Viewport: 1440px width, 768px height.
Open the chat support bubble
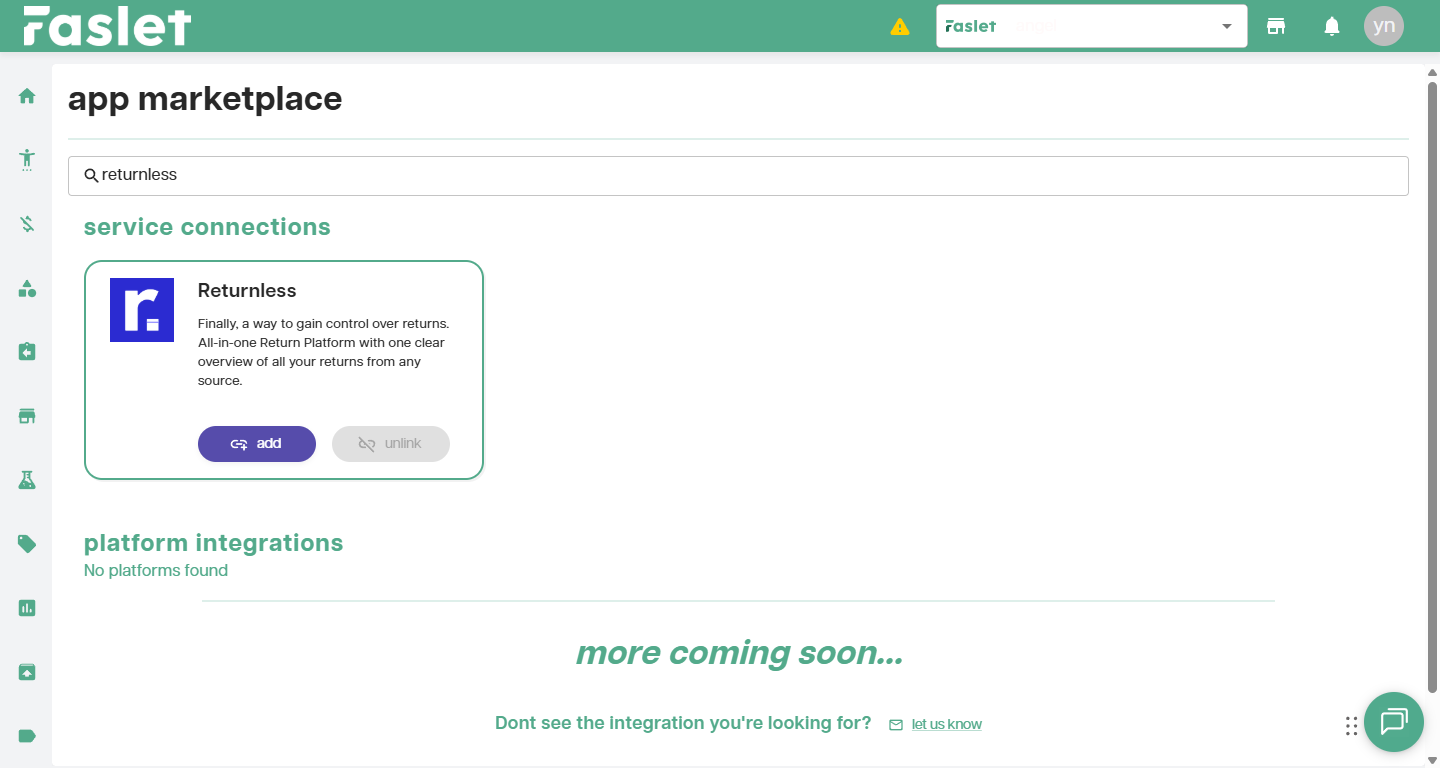1394,722
